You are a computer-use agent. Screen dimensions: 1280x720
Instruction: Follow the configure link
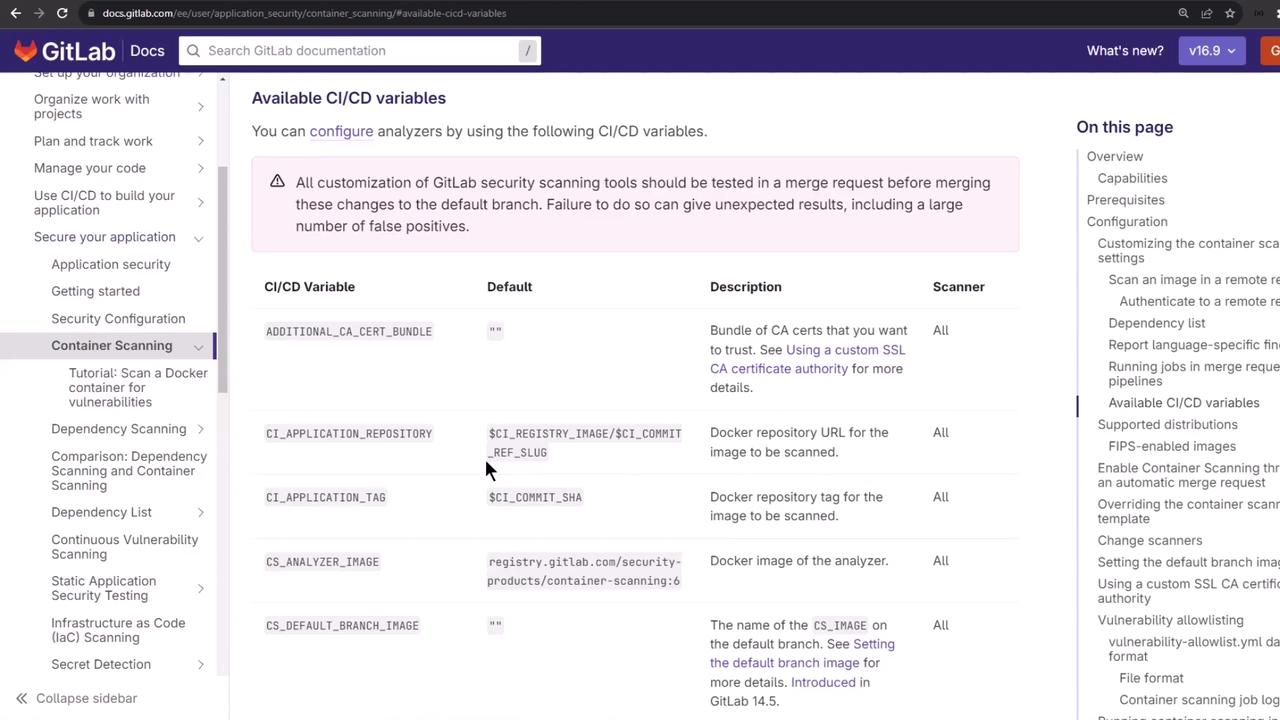tap(341, 131)
